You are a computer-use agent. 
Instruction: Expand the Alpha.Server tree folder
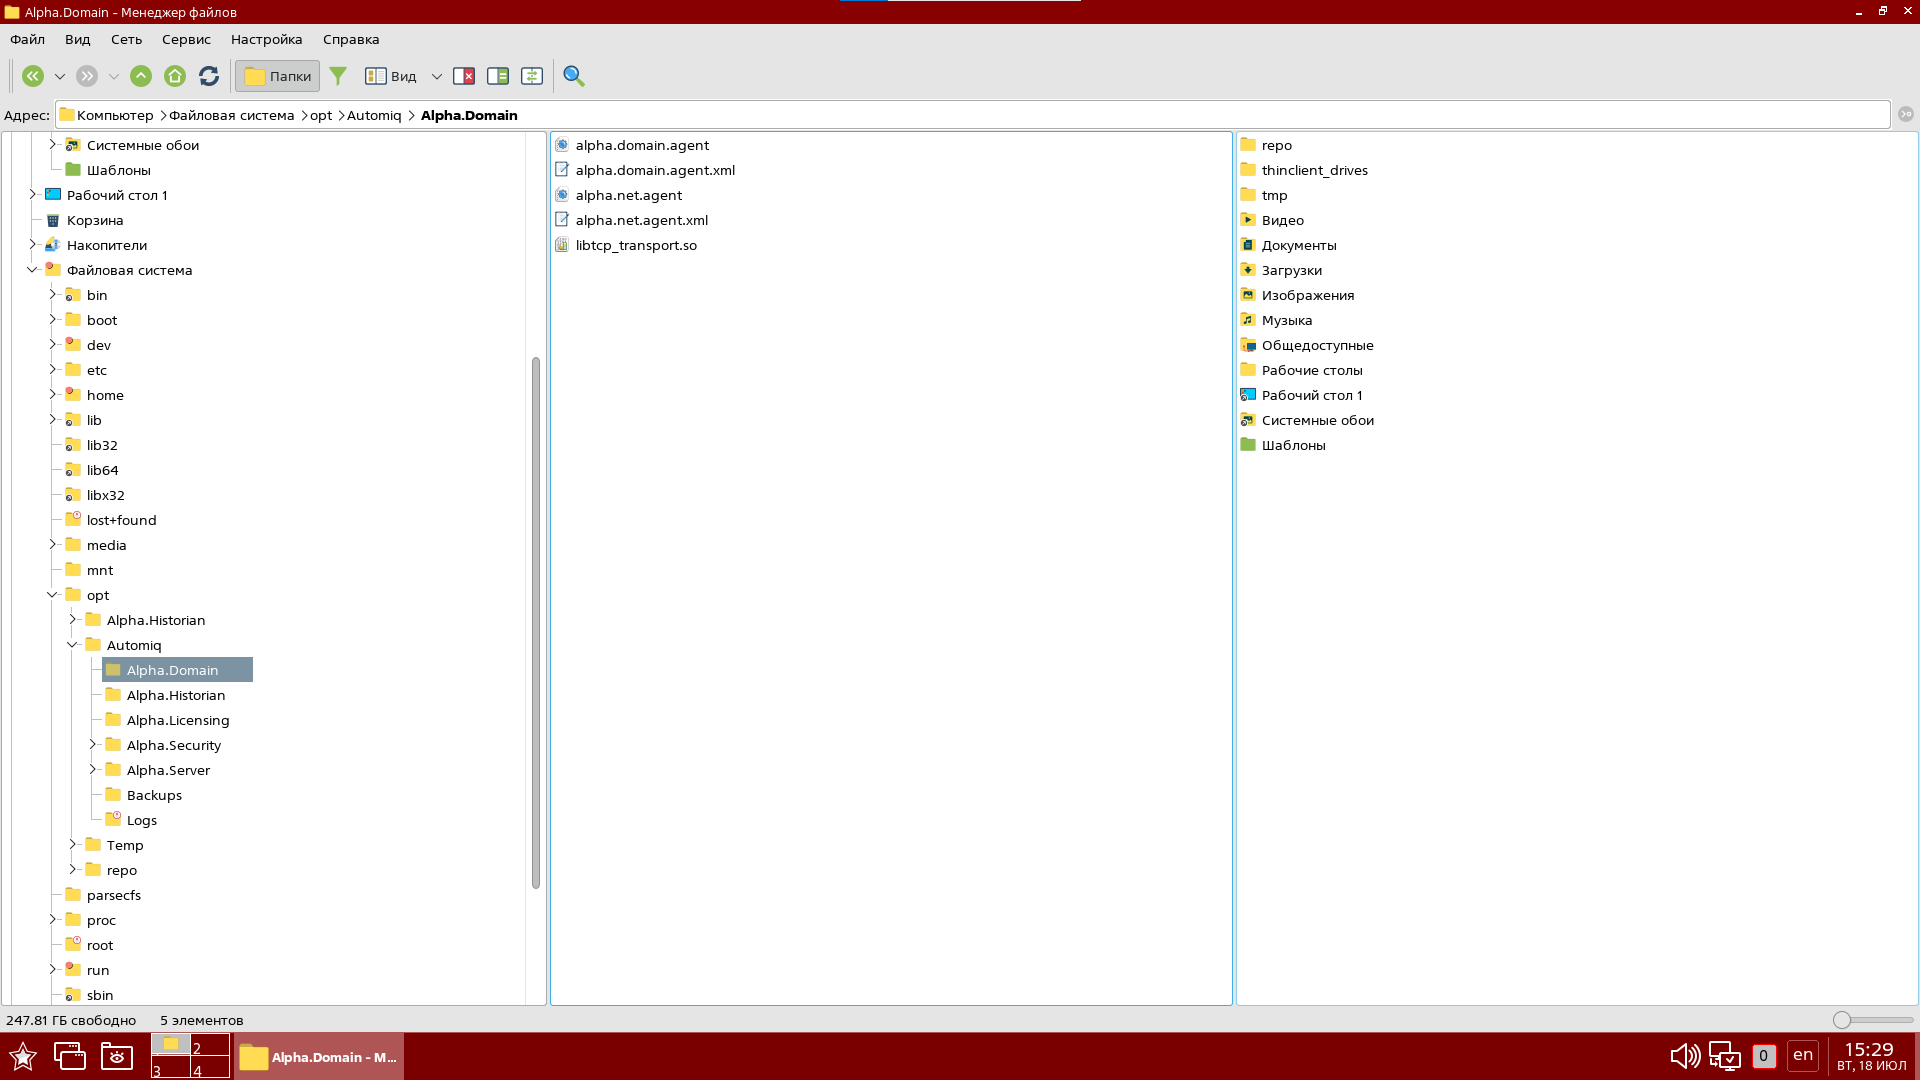click(x=92, y=770)
